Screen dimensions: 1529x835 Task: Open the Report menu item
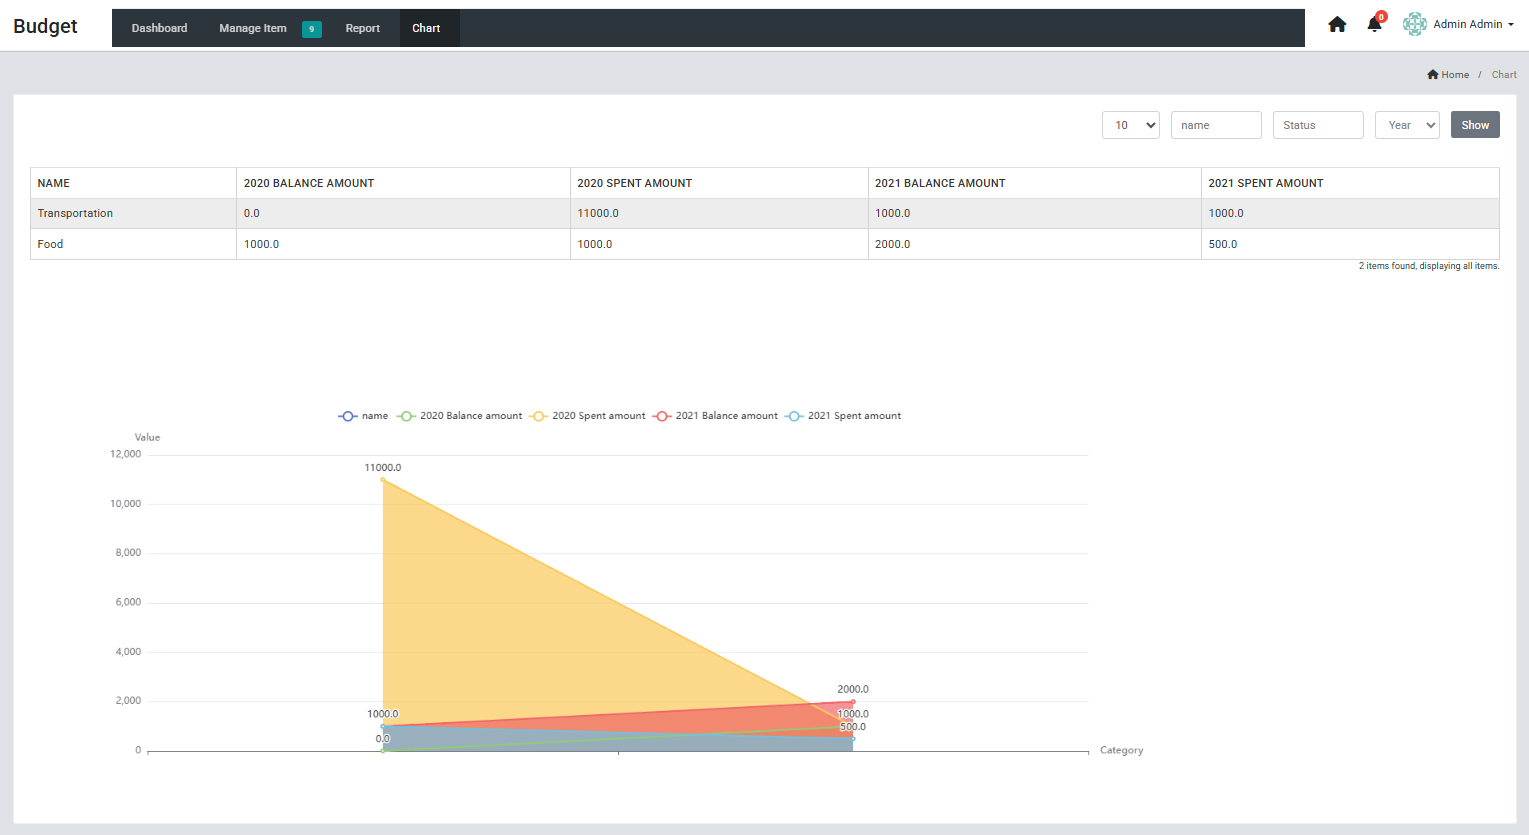pos(363,28)
